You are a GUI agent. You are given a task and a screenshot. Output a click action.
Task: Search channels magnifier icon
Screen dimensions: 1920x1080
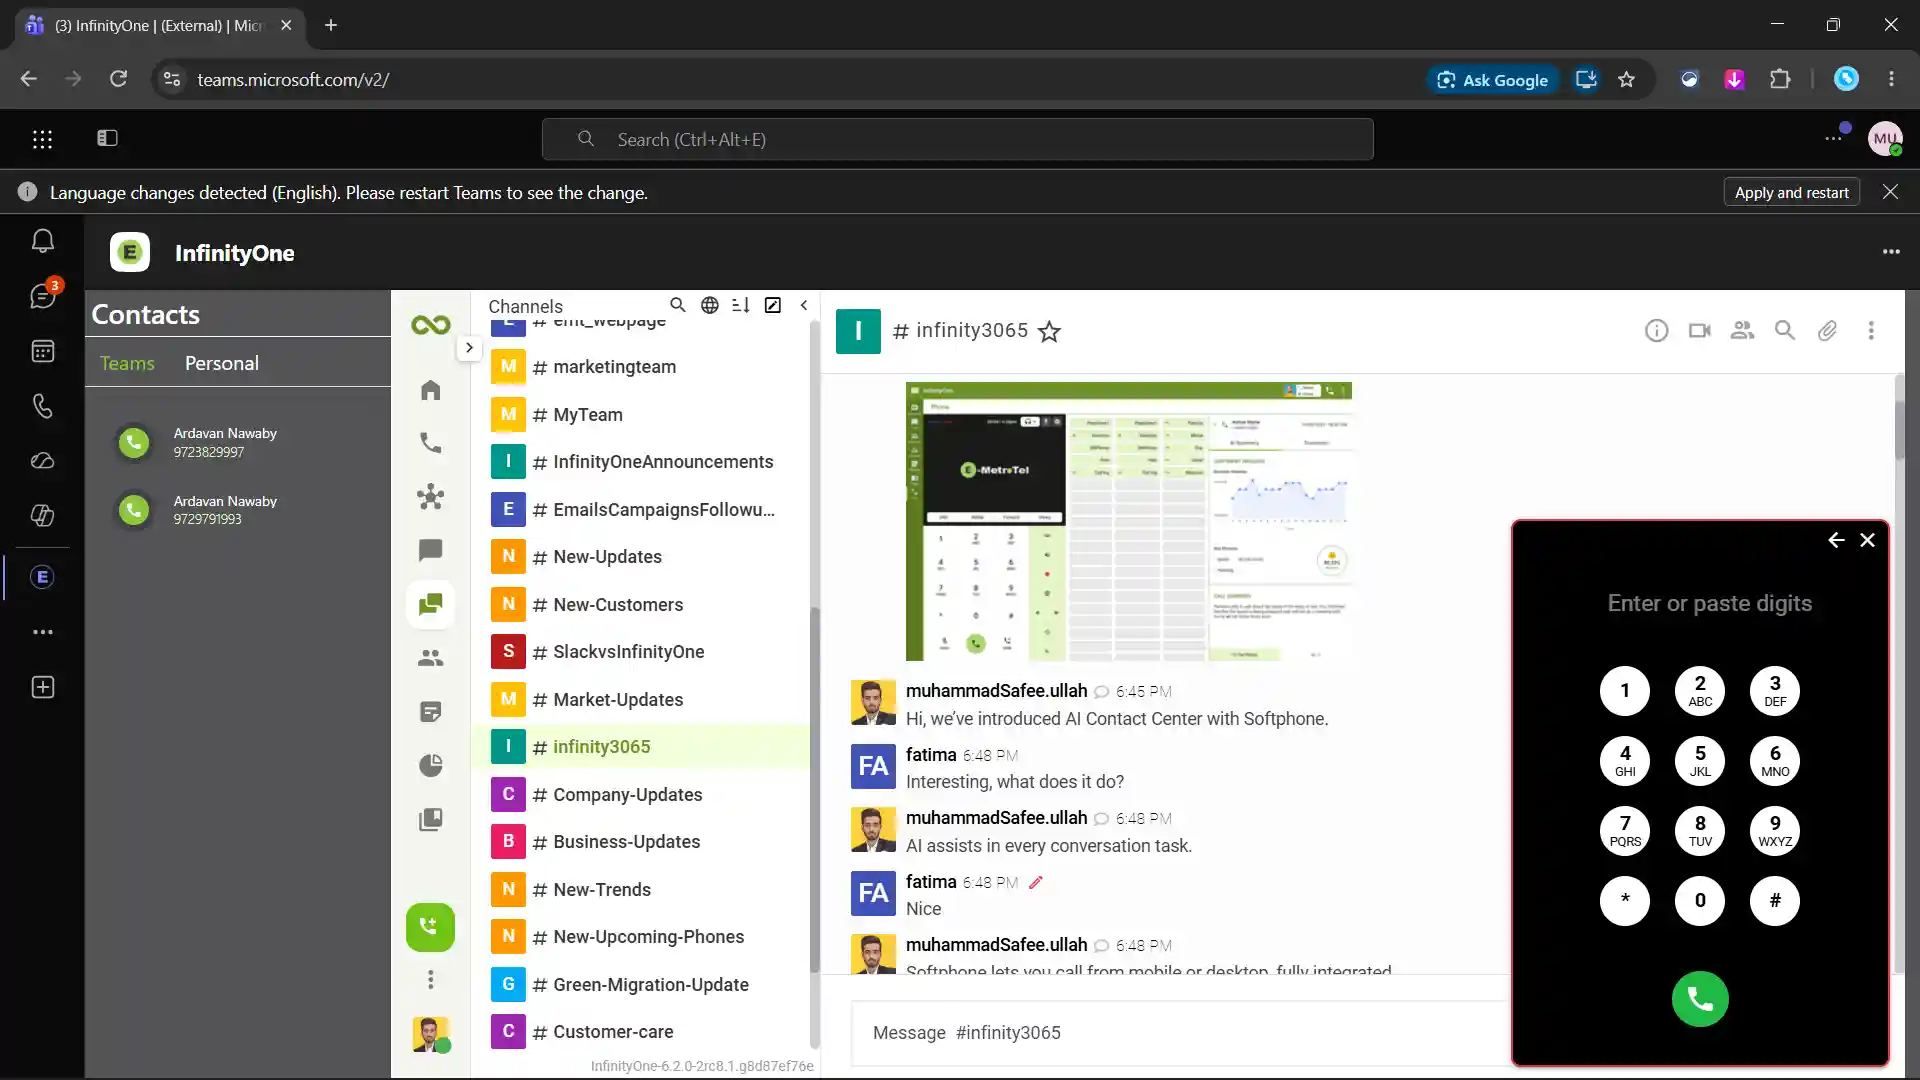coord(678,305)
